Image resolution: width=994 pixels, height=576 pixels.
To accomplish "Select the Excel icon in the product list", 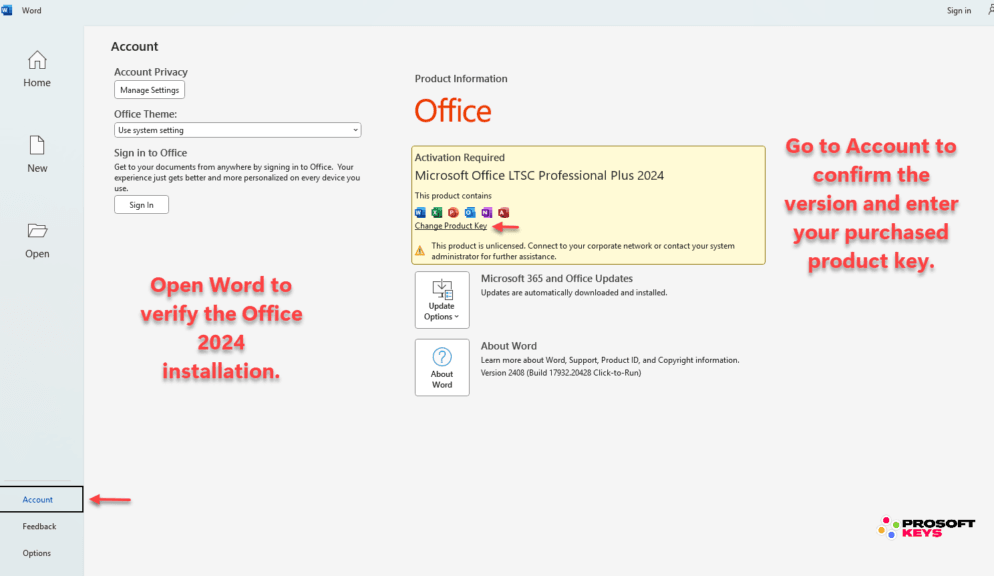I will tap(436, 212).
